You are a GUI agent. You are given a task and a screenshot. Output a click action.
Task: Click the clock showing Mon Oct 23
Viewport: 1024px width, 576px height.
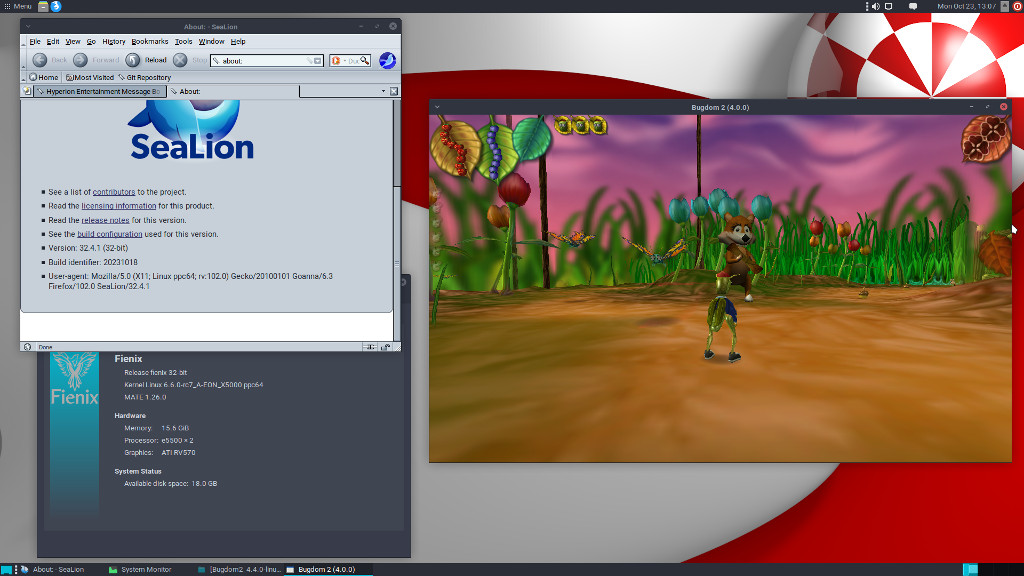click(966, 6)
